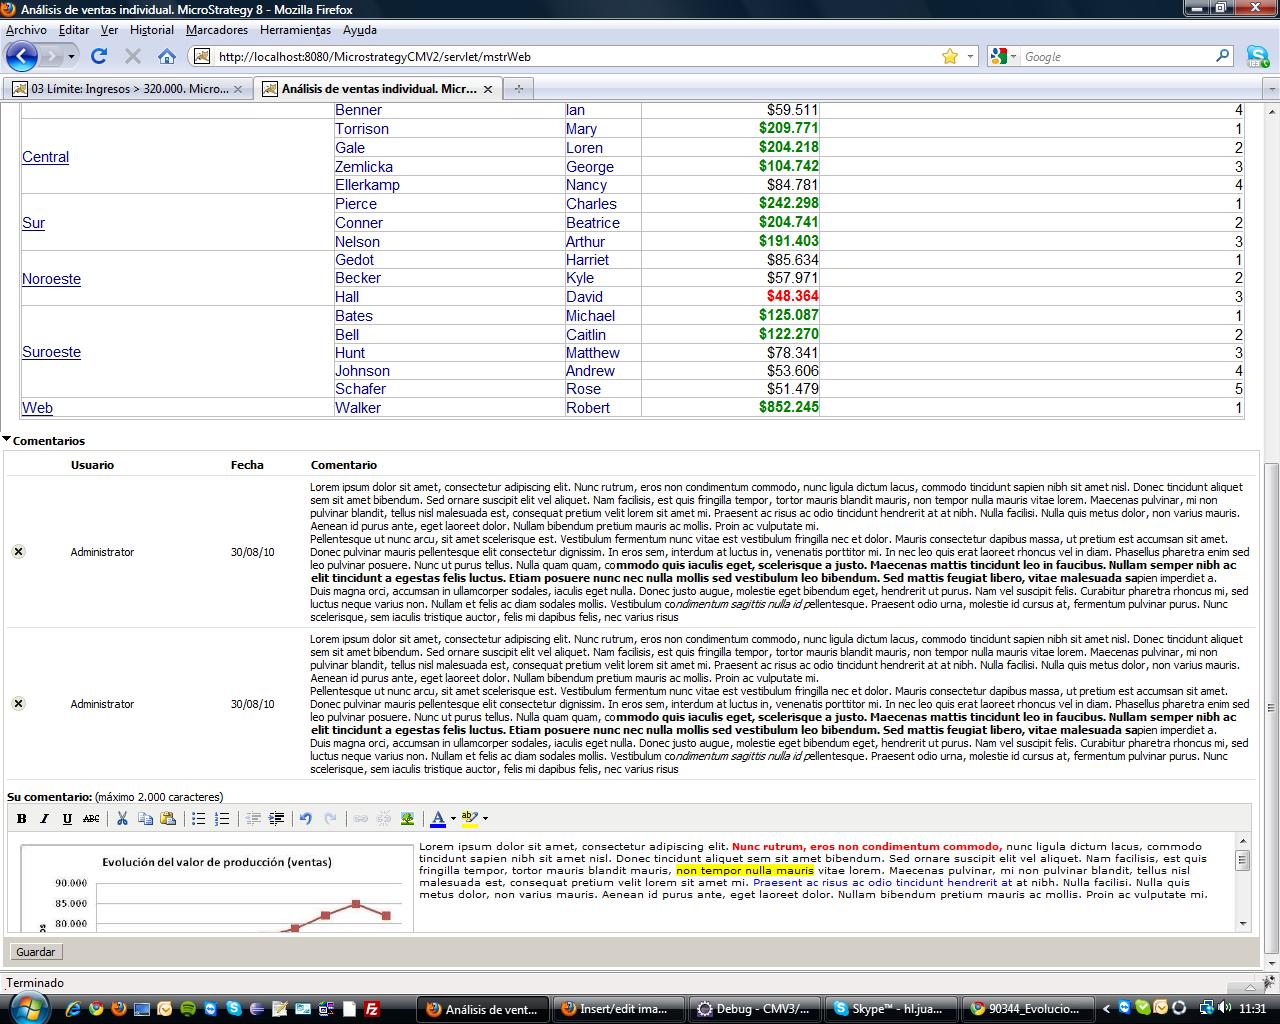
Task: Collapse the Comentarios section
Action: pos(7,440)
